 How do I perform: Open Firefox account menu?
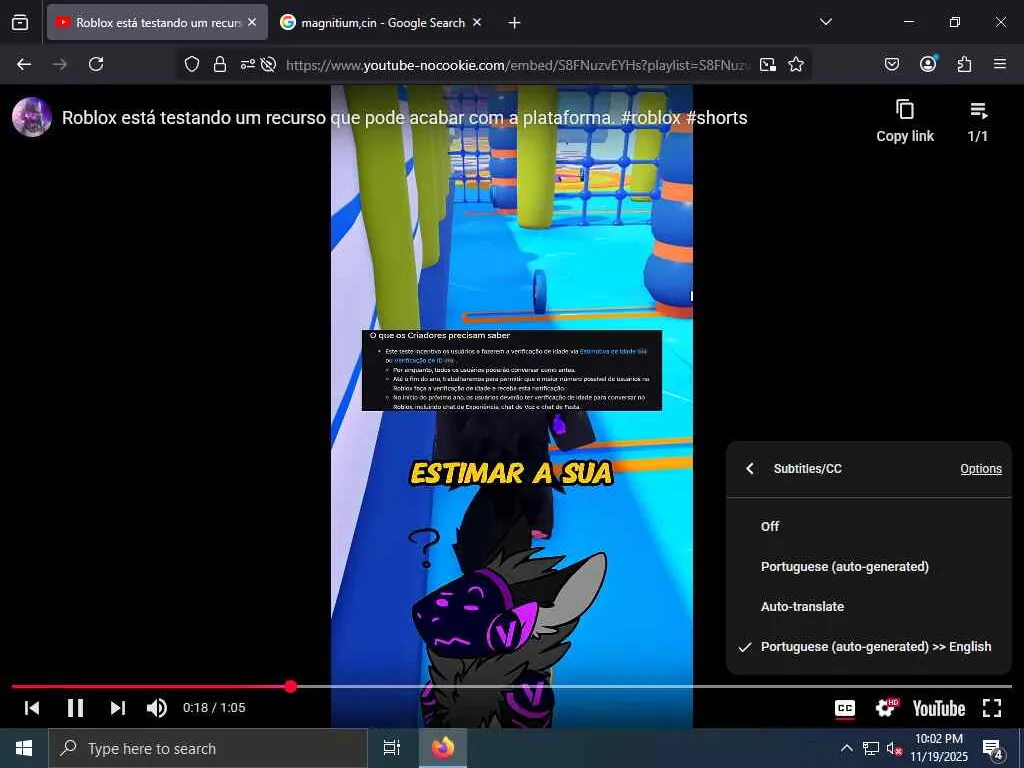coord(928,63)
